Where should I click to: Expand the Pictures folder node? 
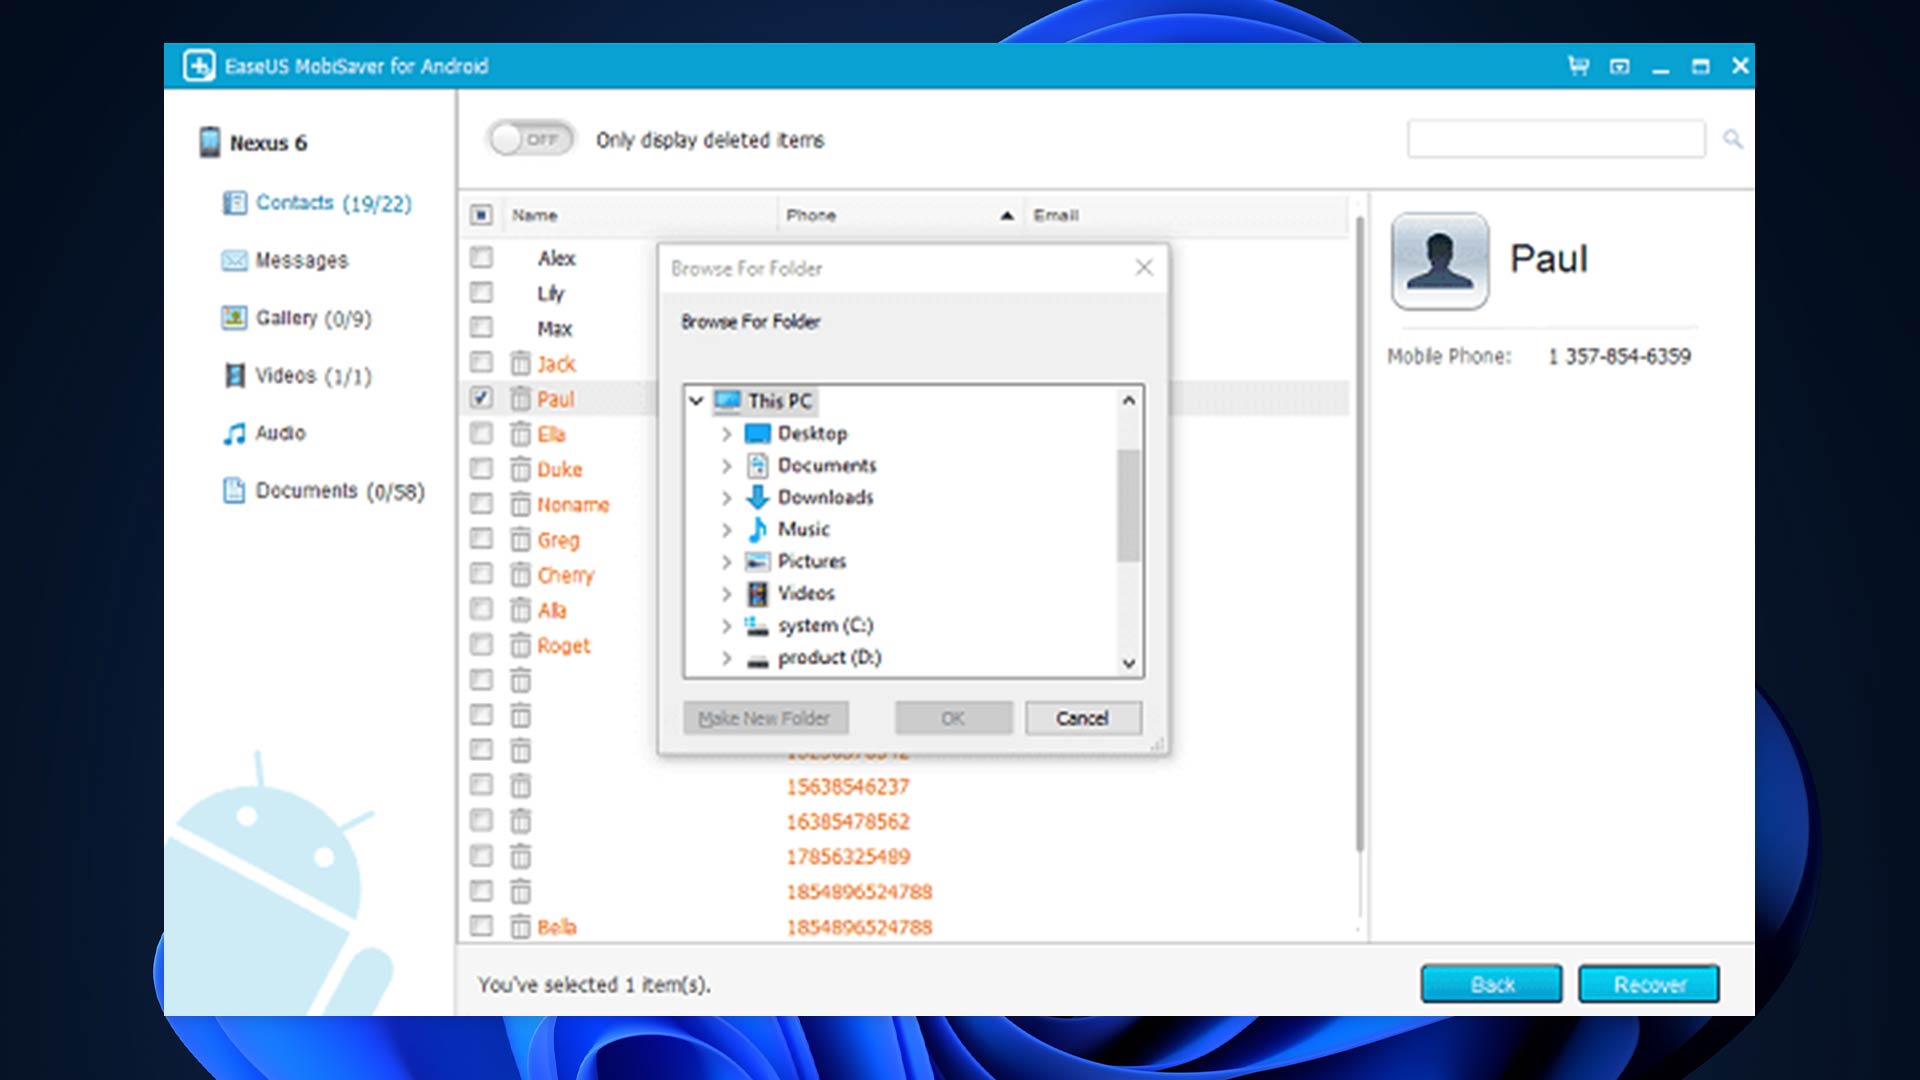[727, 562]
